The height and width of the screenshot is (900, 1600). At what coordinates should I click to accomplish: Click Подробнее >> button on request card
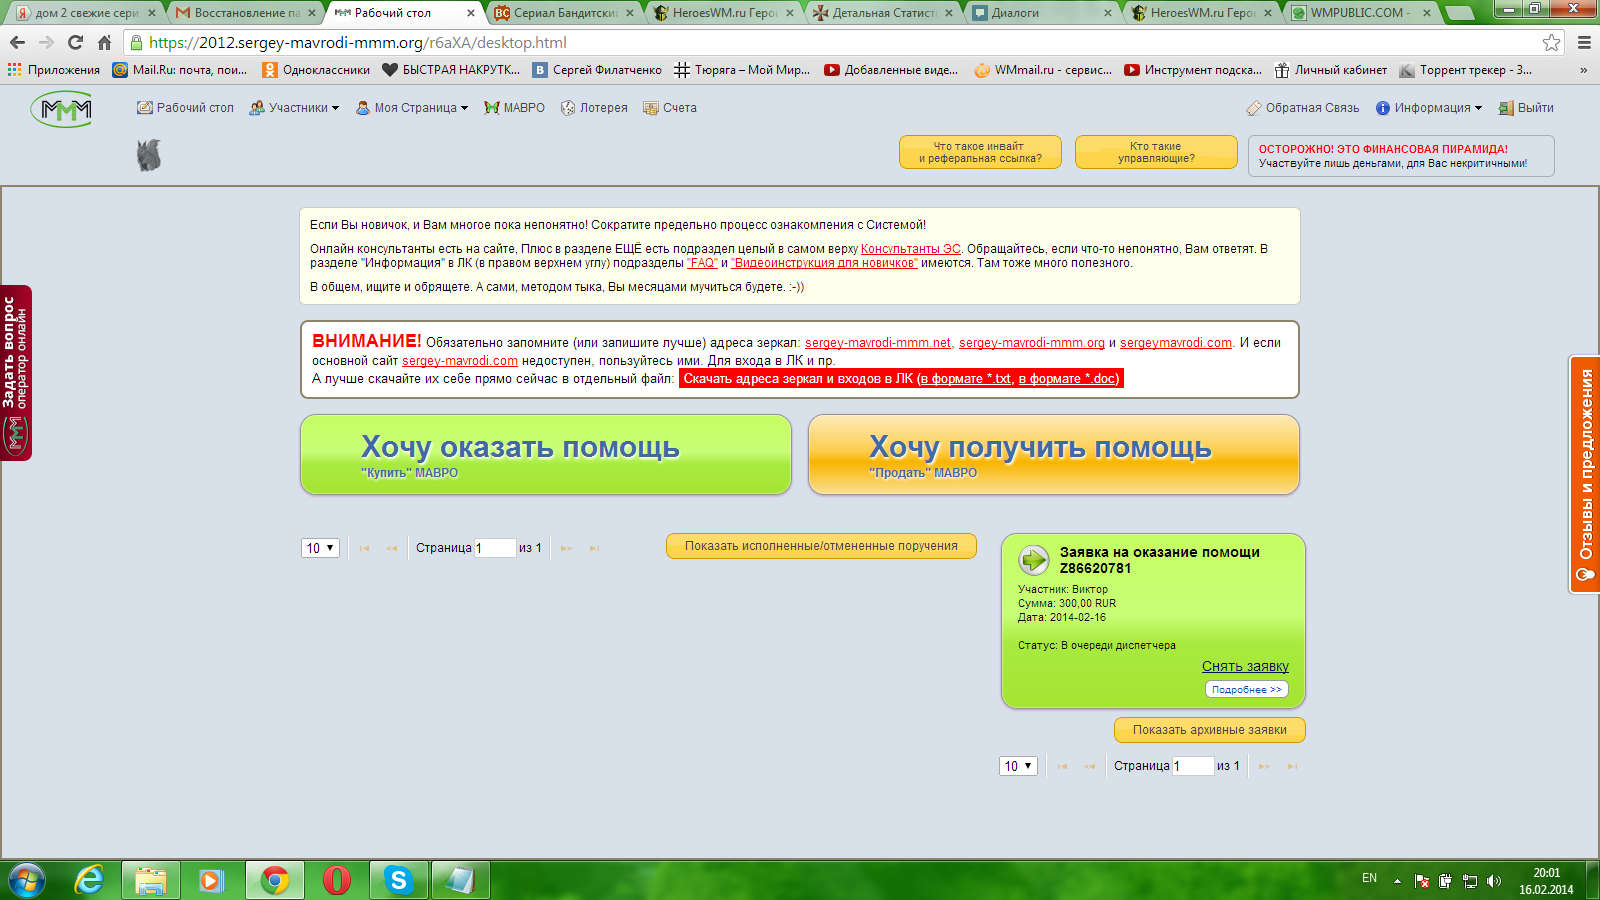coord(1247,689)
